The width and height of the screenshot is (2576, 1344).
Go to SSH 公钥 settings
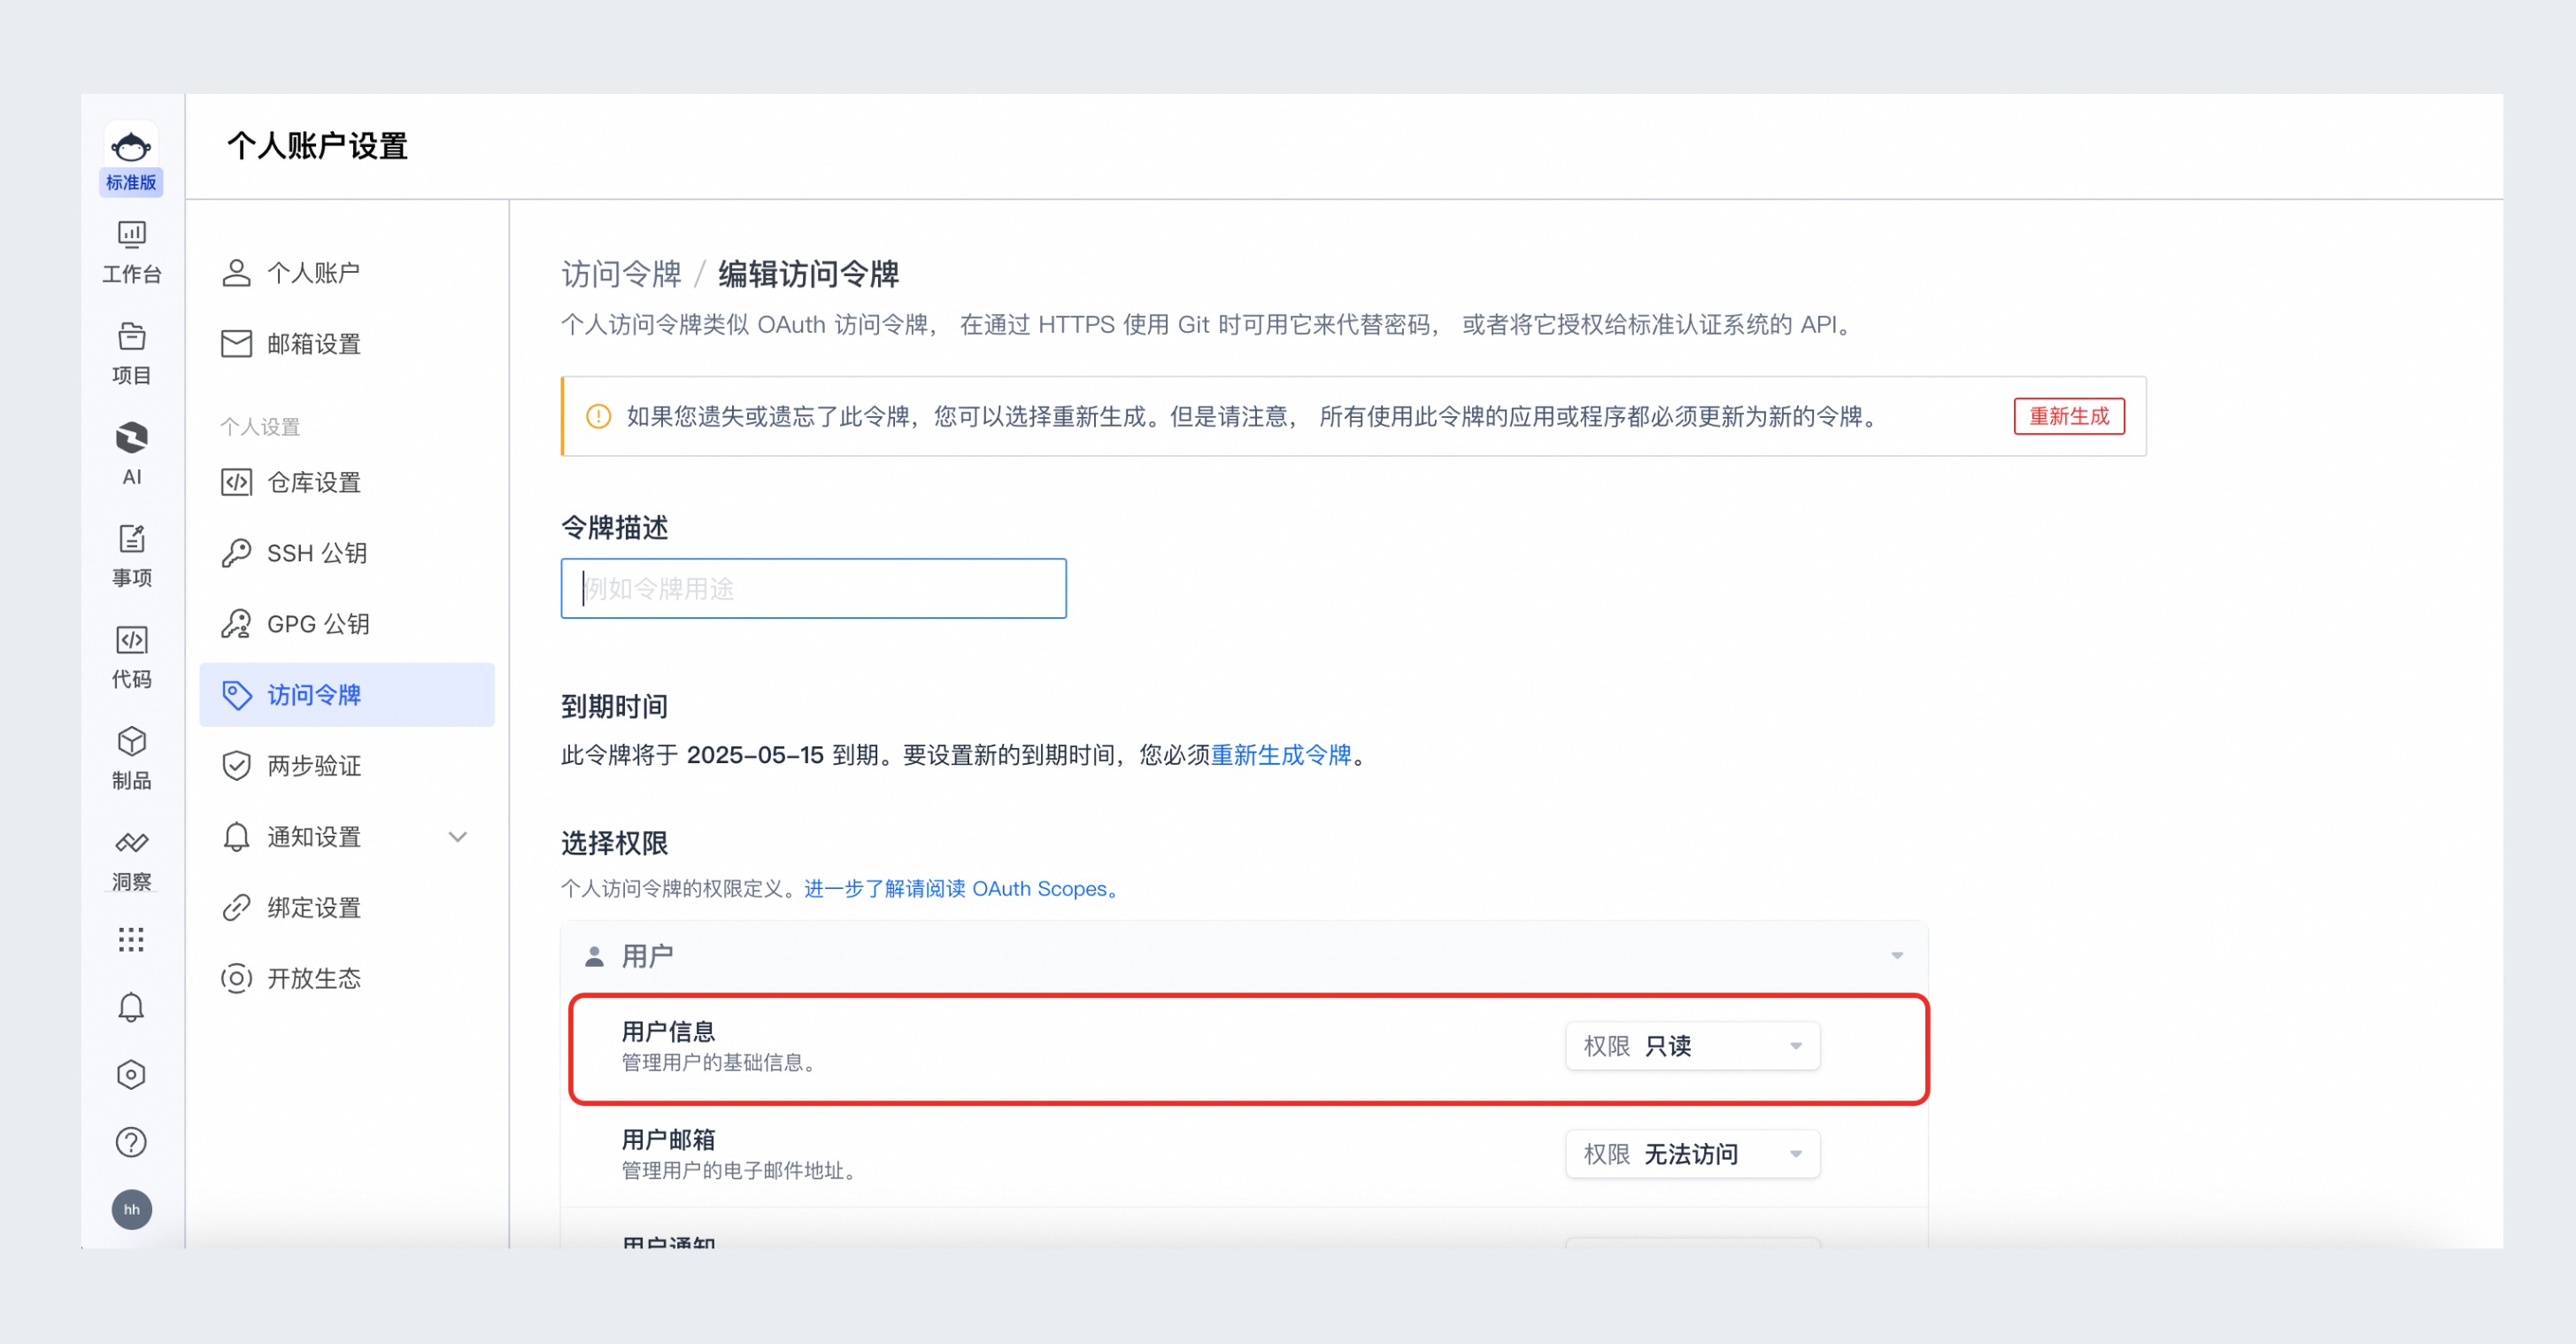[x=347, y=553]
